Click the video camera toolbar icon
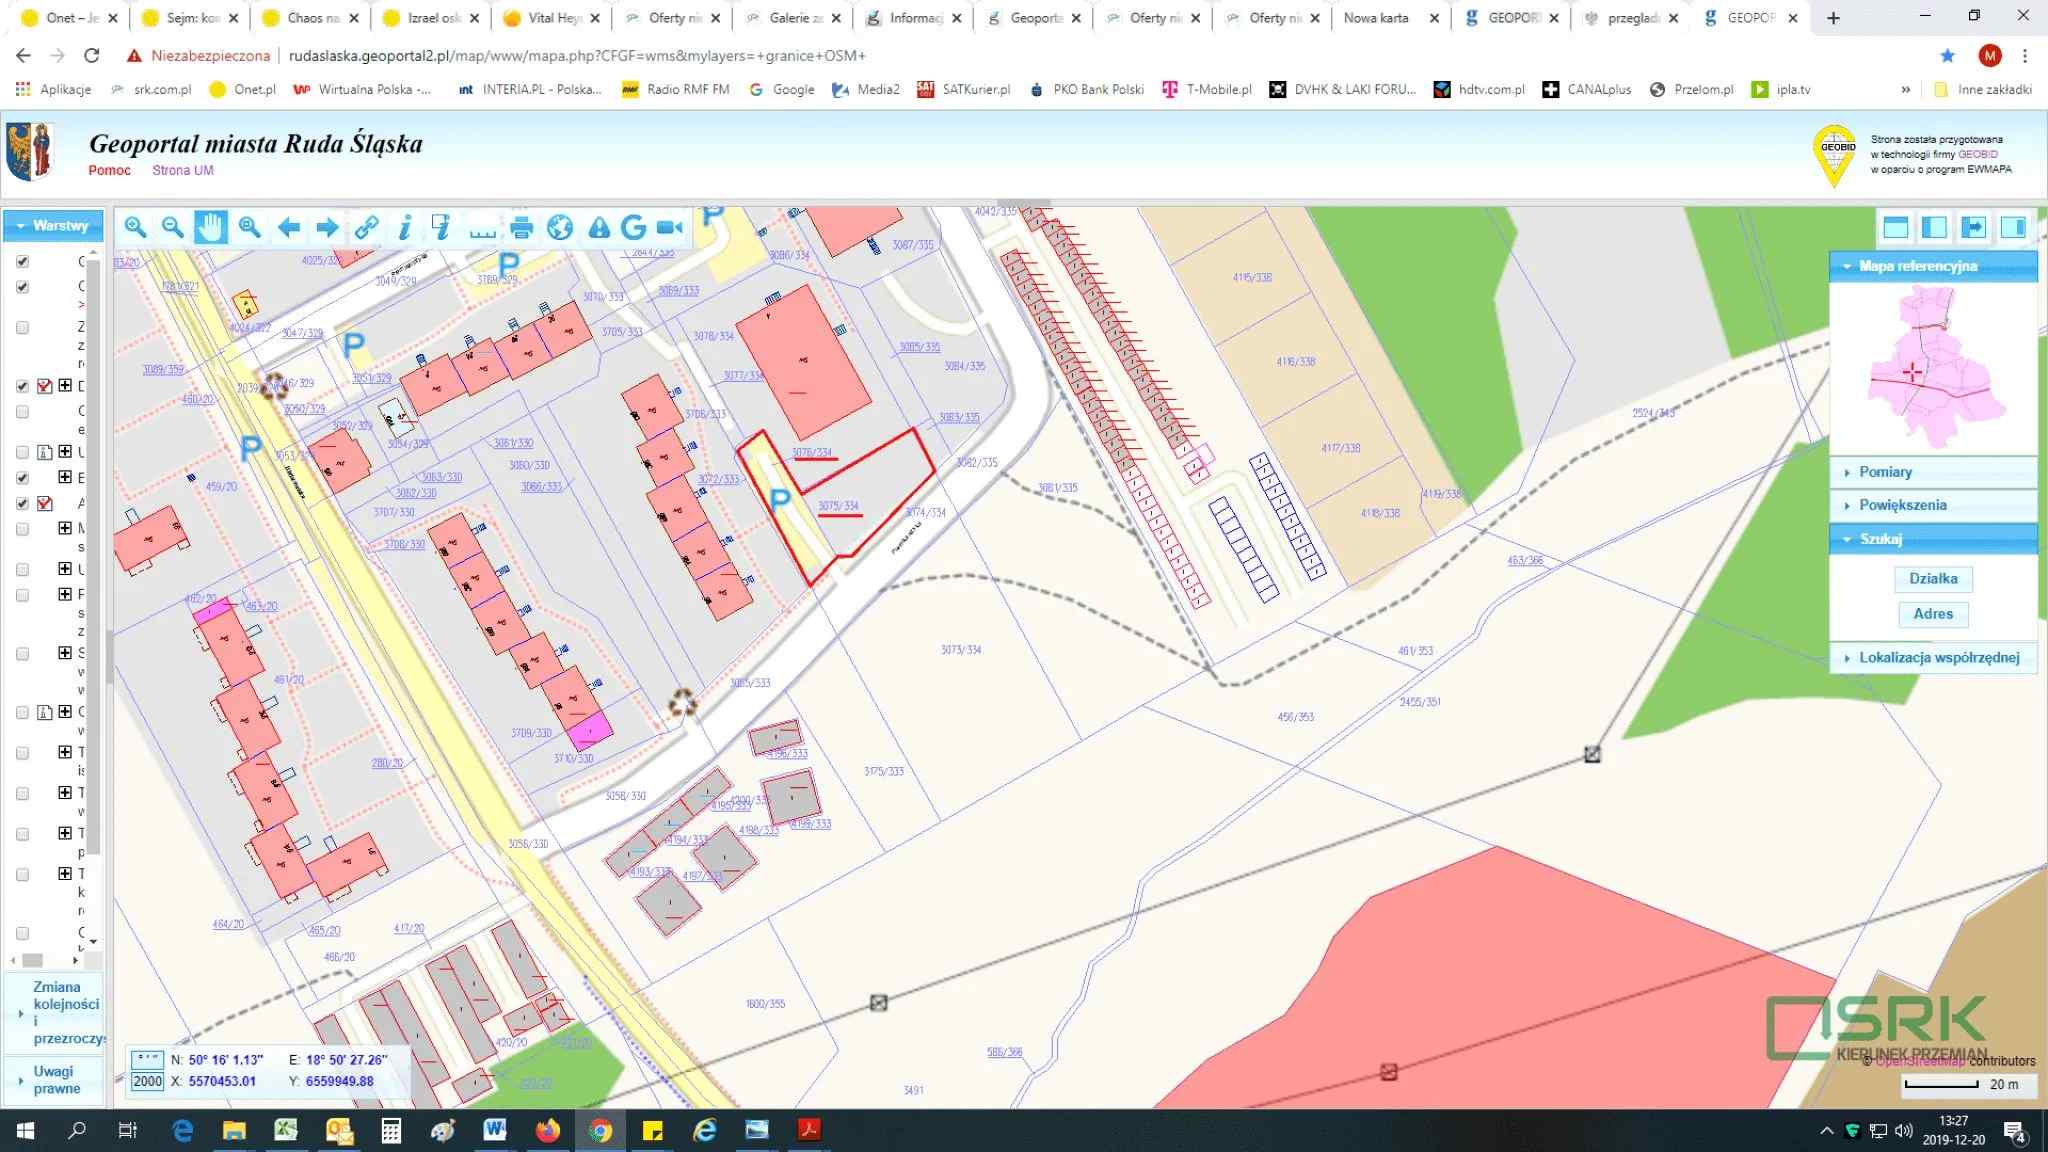Viewport: 2048px width, 1152px height. tap(670, 227)
